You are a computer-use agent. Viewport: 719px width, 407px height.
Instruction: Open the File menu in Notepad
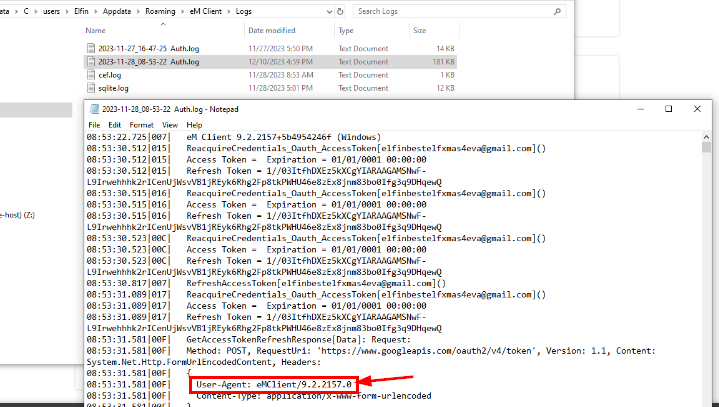(94, 125)
